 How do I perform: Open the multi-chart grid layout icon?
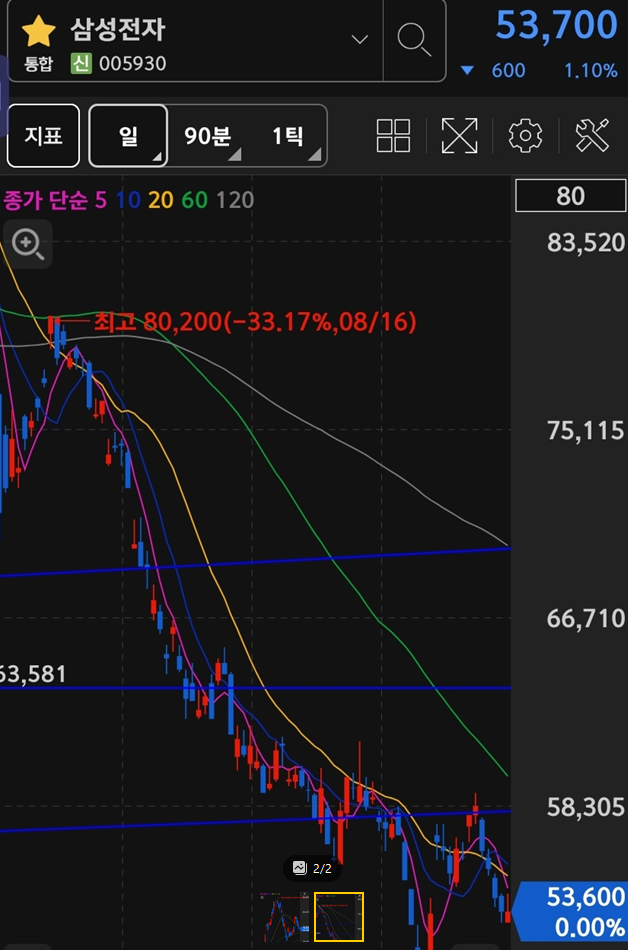pyautogui.click(x=393, y=135)
